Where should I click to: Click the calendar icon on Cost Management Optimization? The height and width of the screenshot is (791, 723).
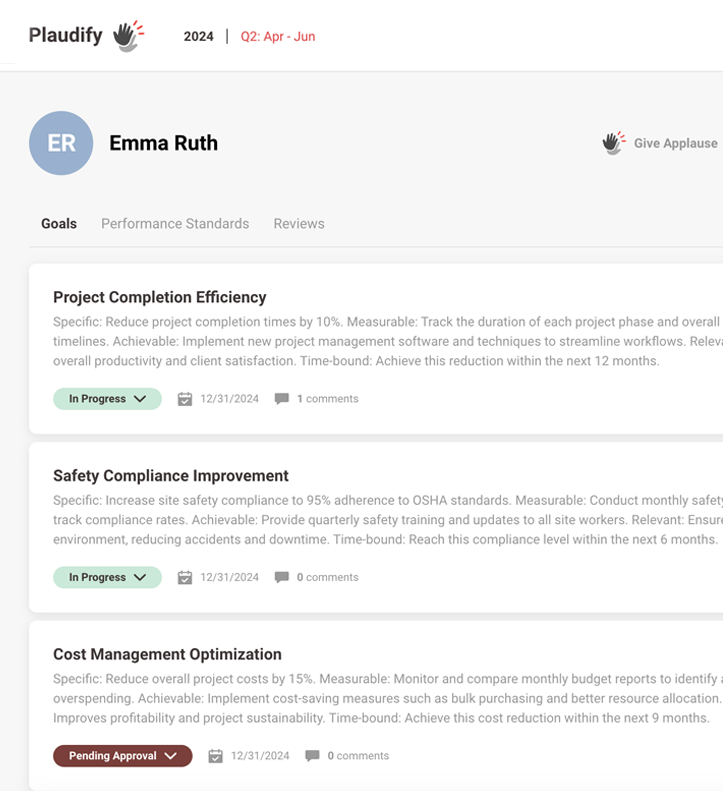215,756
